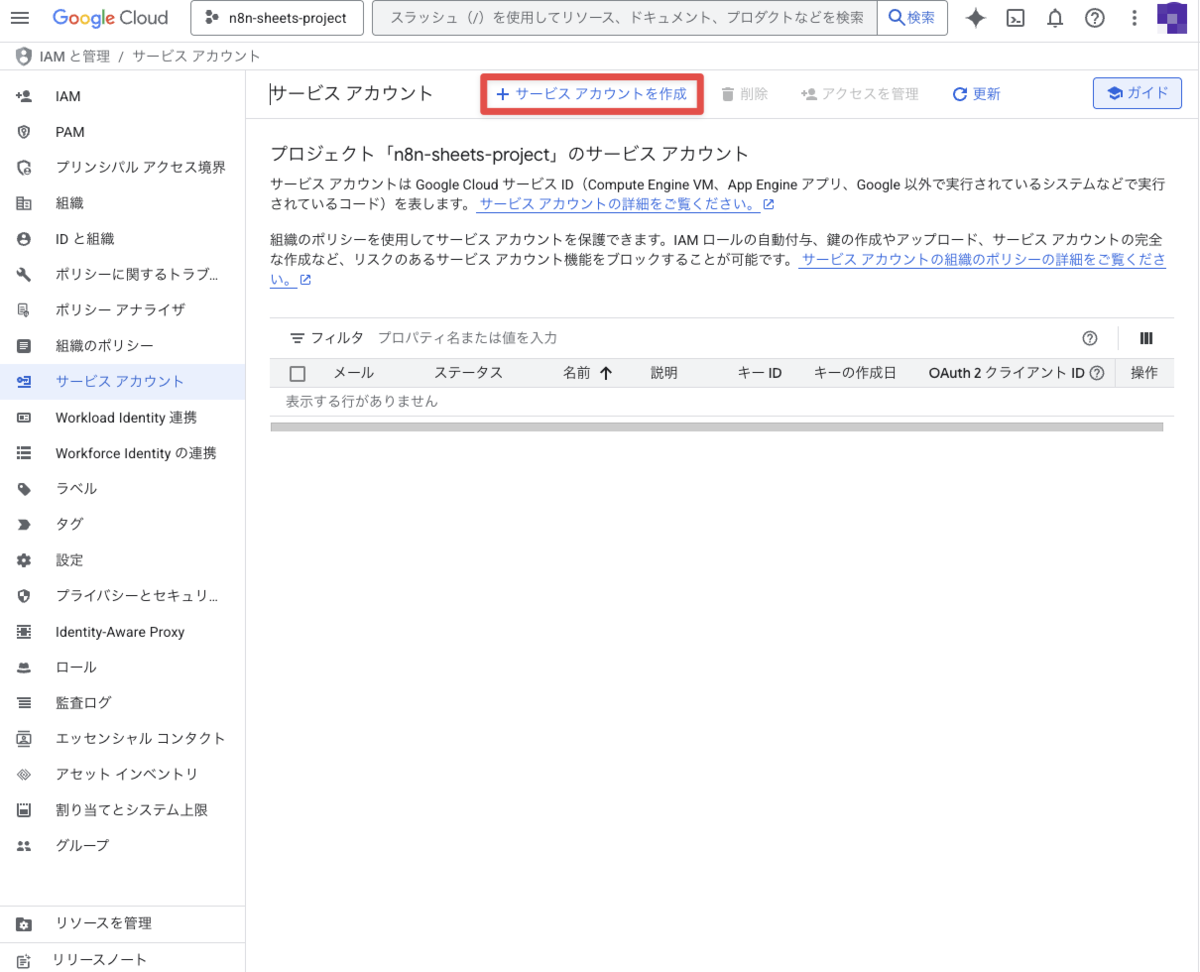Viewport: 1200px width, 972px height.
Task: Click the フィルタ filter icon
Action: click(x=297, y=338)
